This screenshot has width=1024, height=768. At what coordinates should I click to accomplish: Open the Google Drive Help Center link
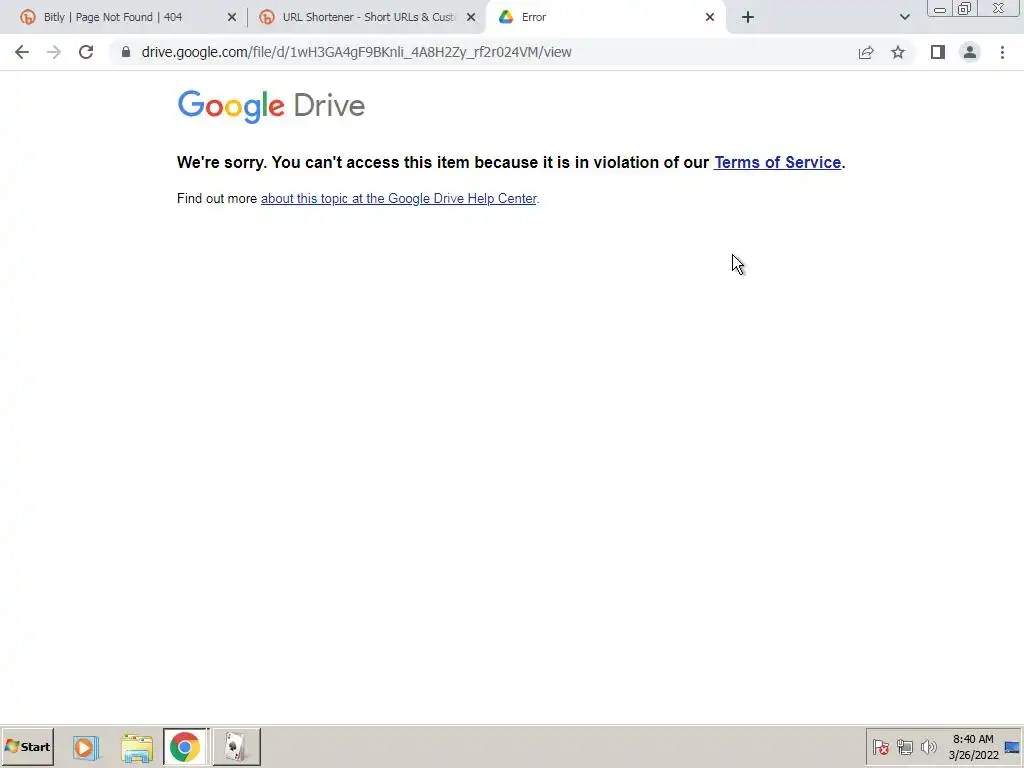point(398,199)
